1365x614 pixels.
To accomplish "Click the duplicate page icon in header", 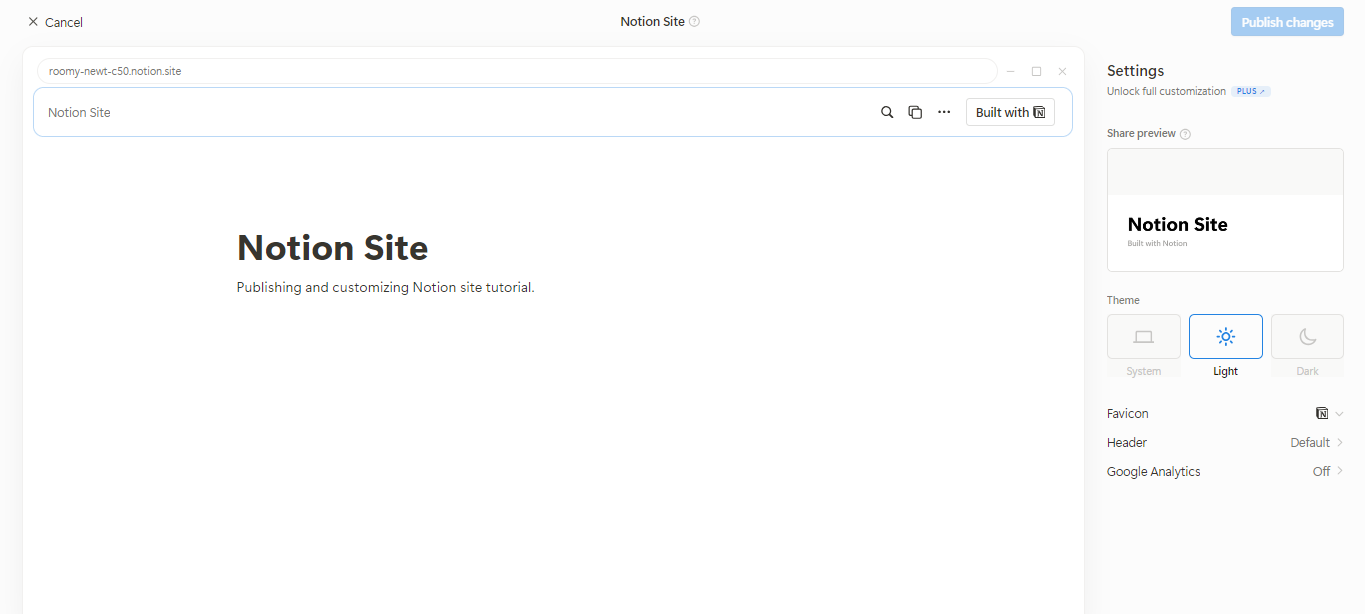I will tap(915, 112).
